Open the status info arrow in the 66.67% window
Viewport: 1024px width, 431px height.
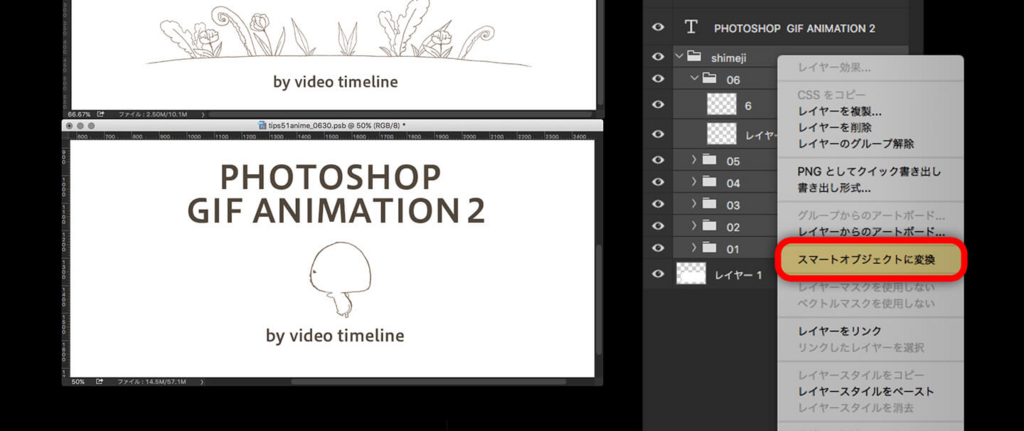[202, 114]
